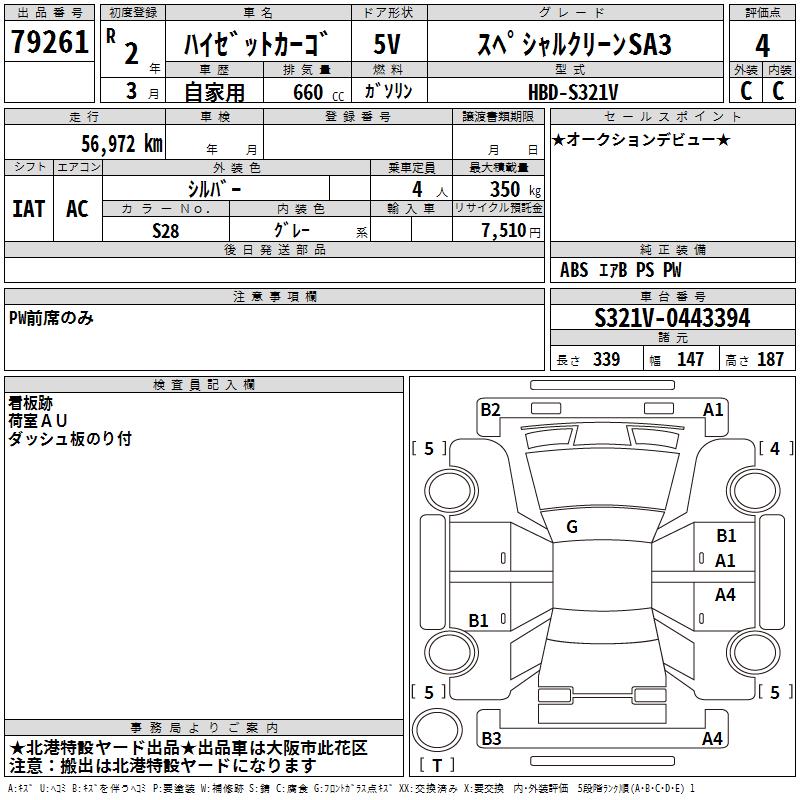
Task: Click the office notice 北港特設ヤード出品 line
Action: tap(189, 748)
